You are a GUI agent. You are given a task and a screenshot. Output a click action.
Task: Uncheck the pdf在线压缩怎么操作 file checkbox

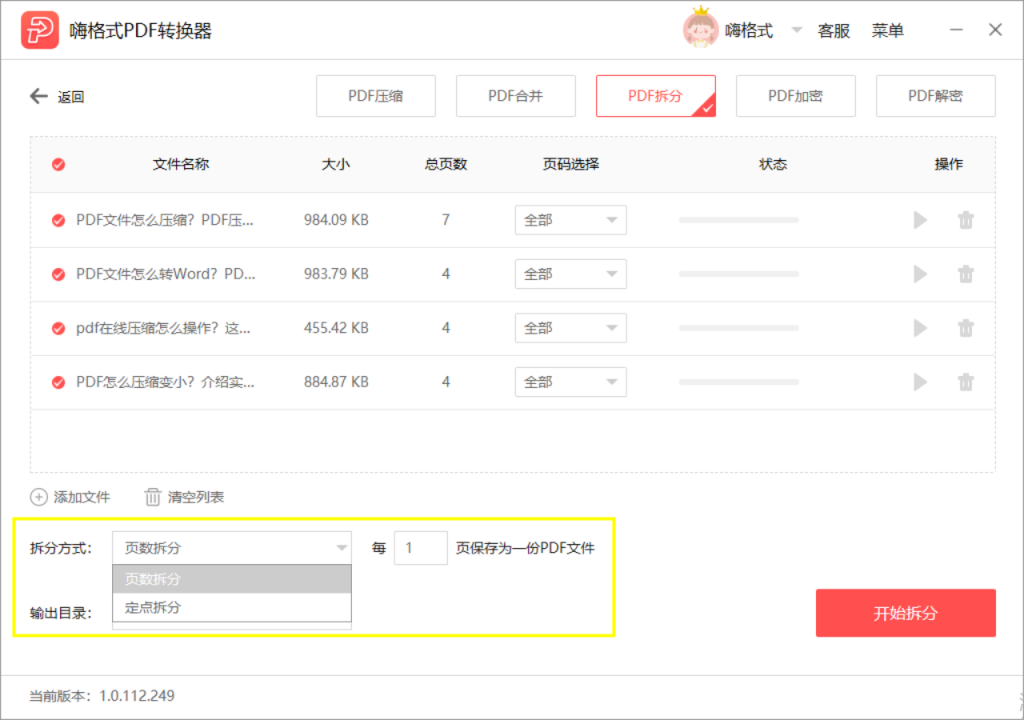tap(59, 328)
